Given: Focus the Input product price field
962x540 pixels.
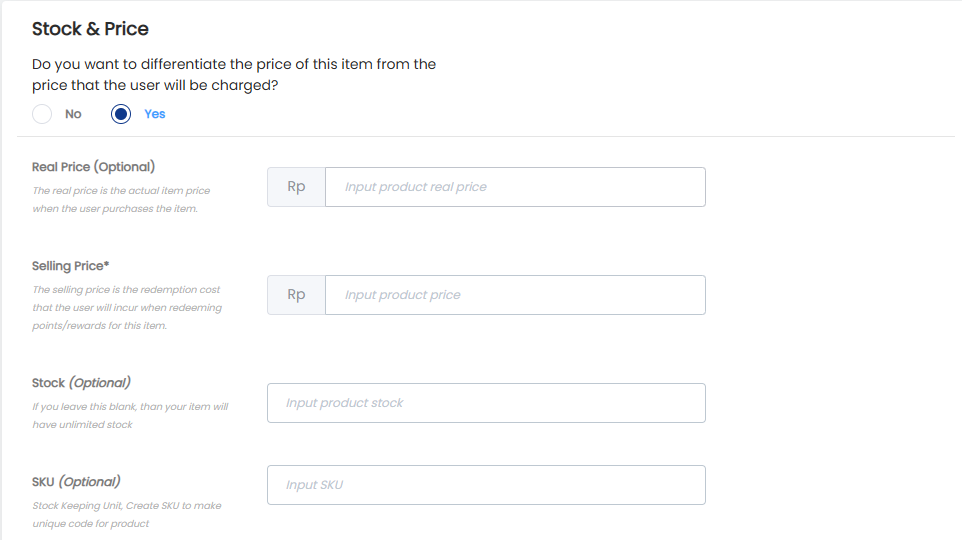Looking at the screenshot, I should click(515, 295).
